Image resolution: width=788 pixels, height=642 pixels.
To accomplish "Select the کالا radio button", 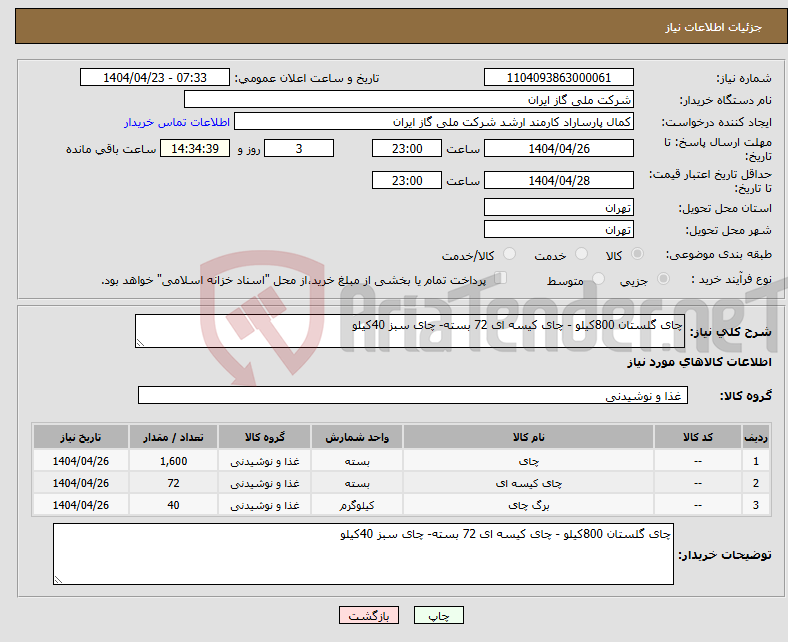I will click(637, 254).
